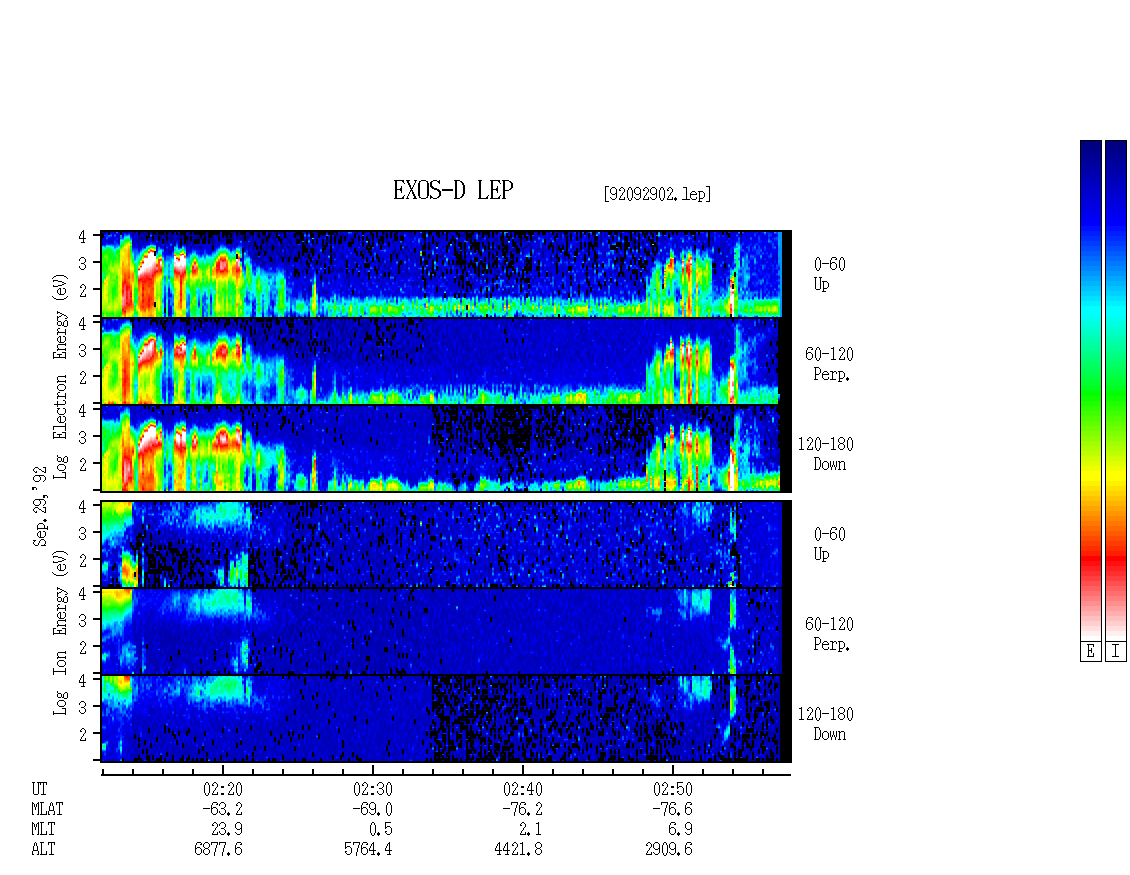Click the altitude value 5764.4
Viewport: 1130px width, 875px height.
click(x=368, y=850)
